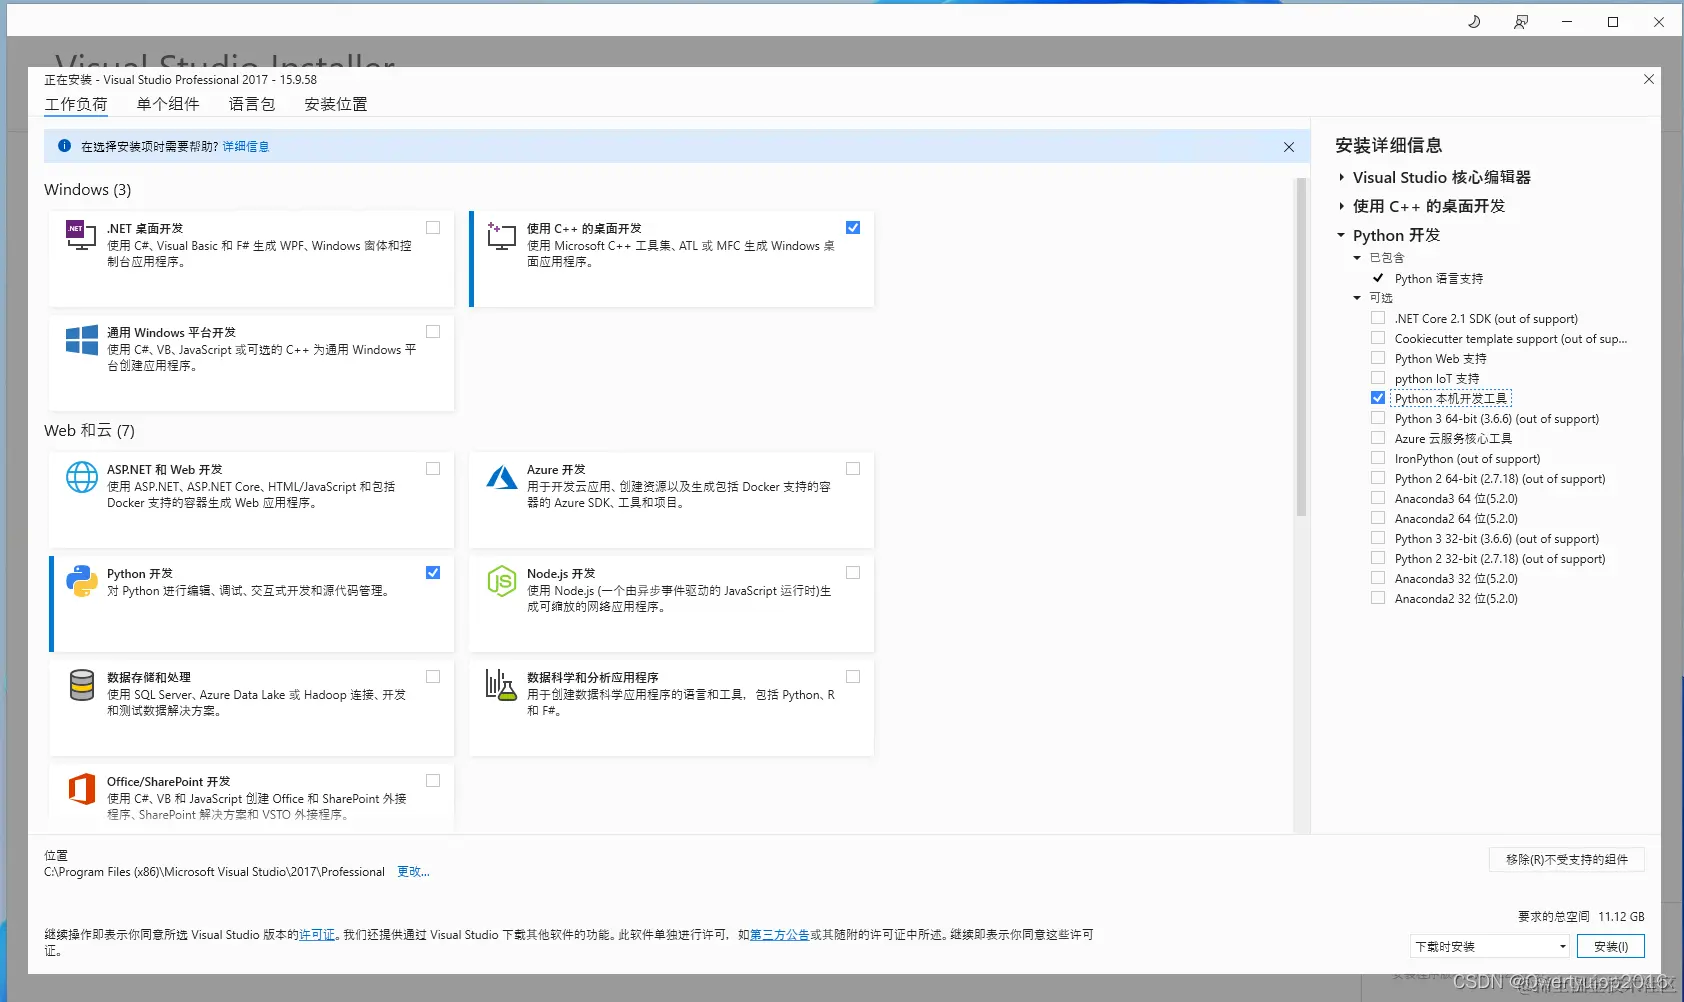Check the Office/SharePoint 开发 checkbox
This screenshot has height=1002, width=1684.
pyautogui.click(x=433, y=781)
